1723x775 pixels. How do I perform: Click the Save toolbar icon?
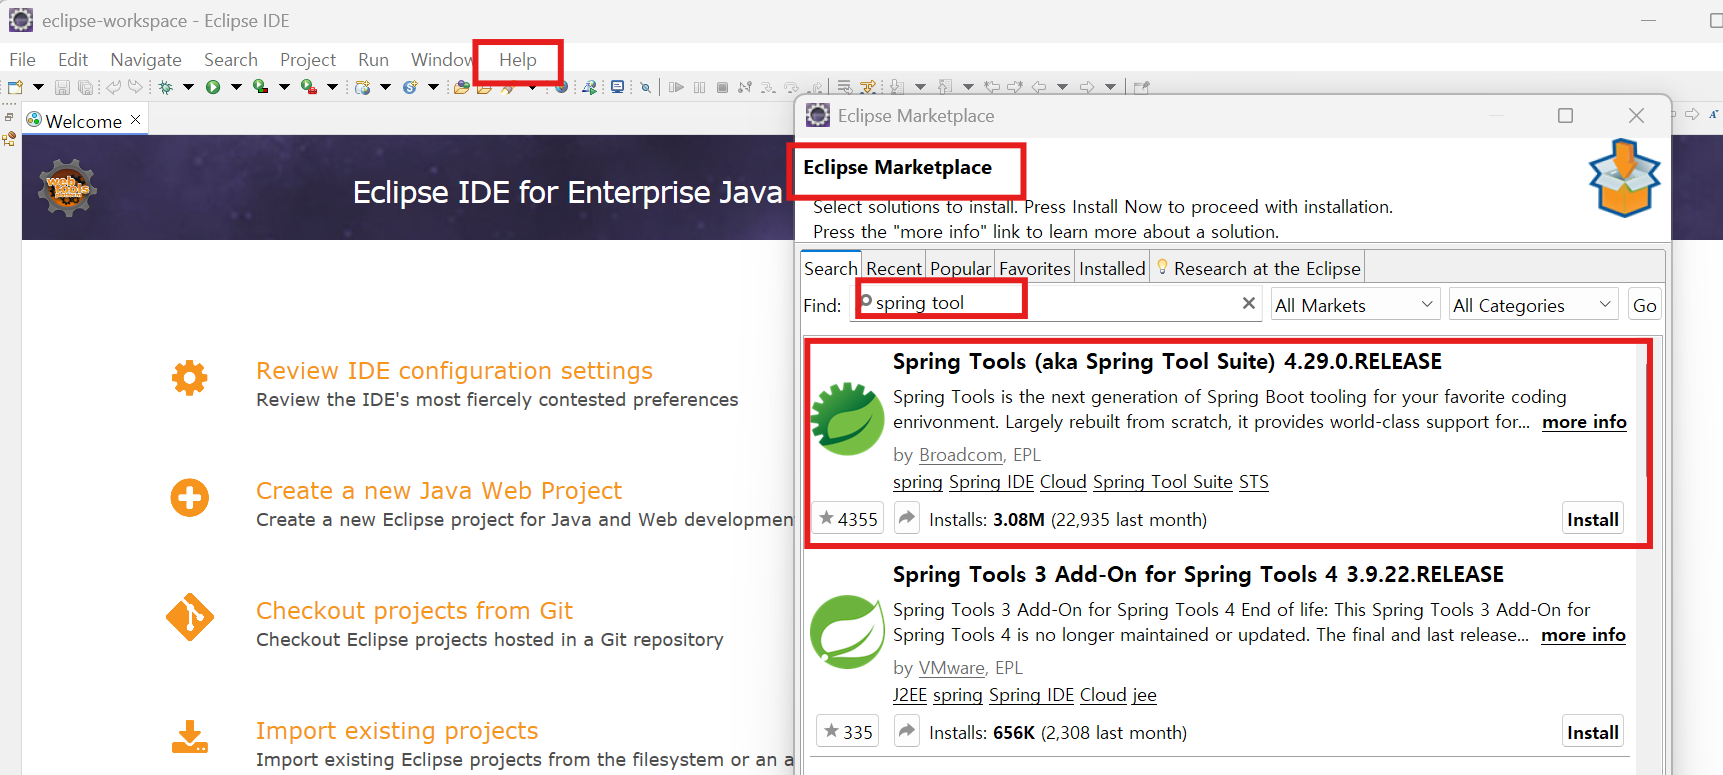click(62, 87)
